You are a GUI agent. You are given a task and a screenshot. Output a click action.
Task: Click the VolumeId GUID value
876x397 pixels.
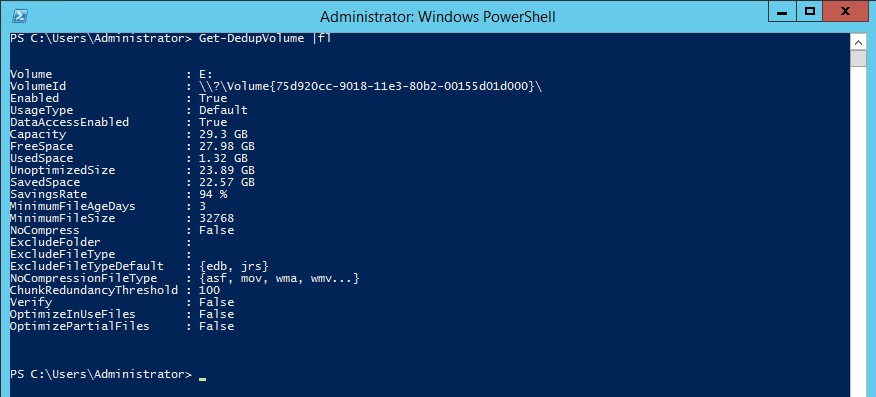pyautogui.click(x=371, y=87)
